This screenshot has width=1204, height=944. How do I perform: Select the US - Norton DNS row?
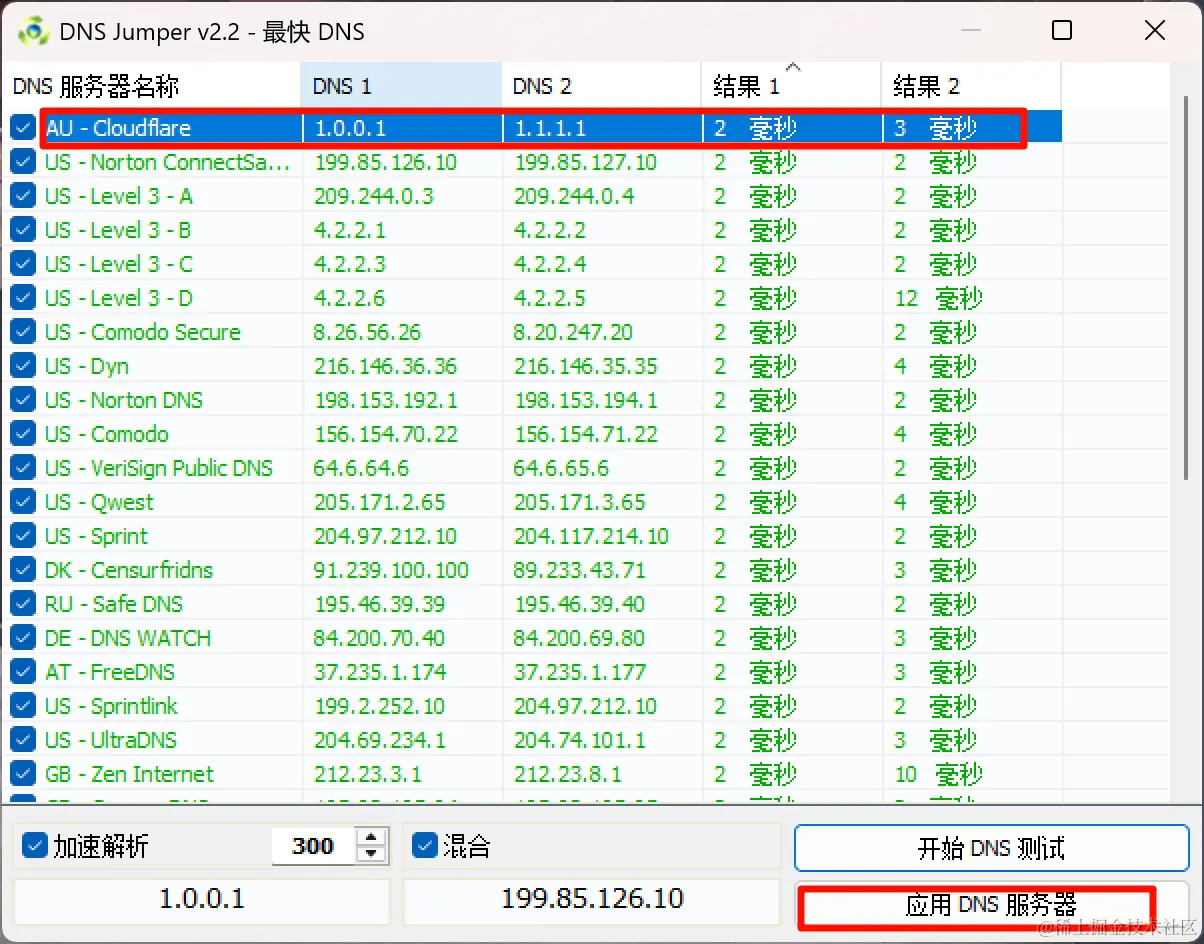coord(586,400)
